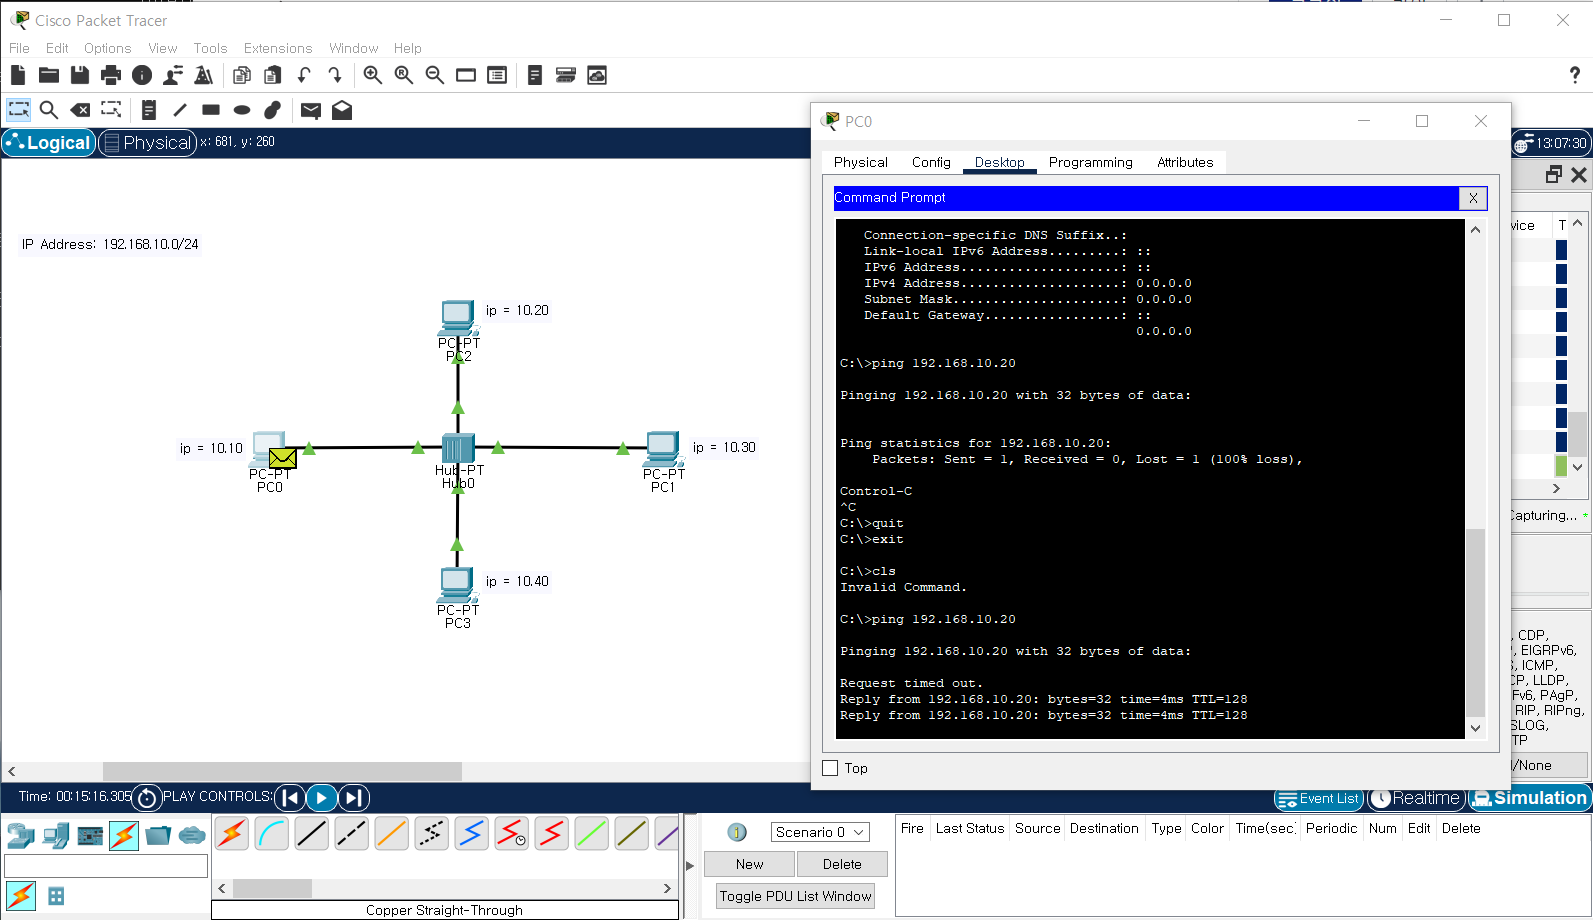Viewport: 1593px width, 920px height.
Task: Choose the Add Complex PDU open envelope
Action: coord(342,110)
